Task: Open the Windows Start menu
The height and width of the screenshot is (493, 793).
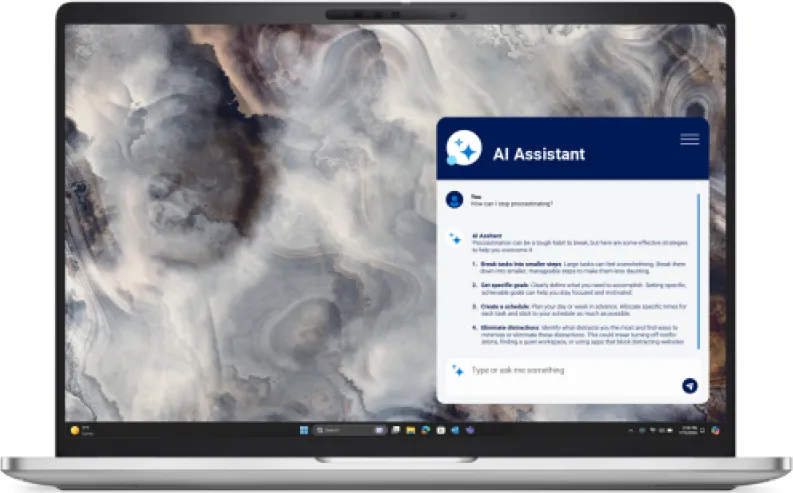Action: [304, 430]
